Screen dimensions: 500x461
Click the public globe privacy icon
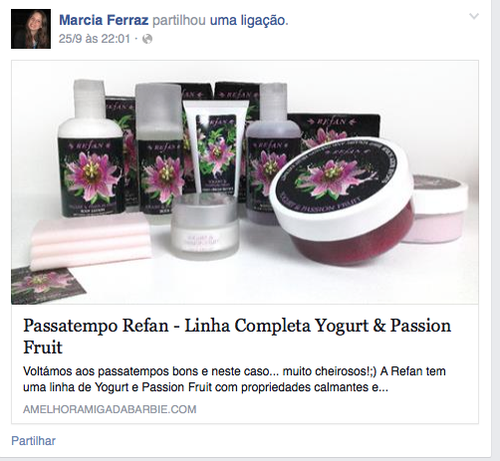click(x=147, y=39)
